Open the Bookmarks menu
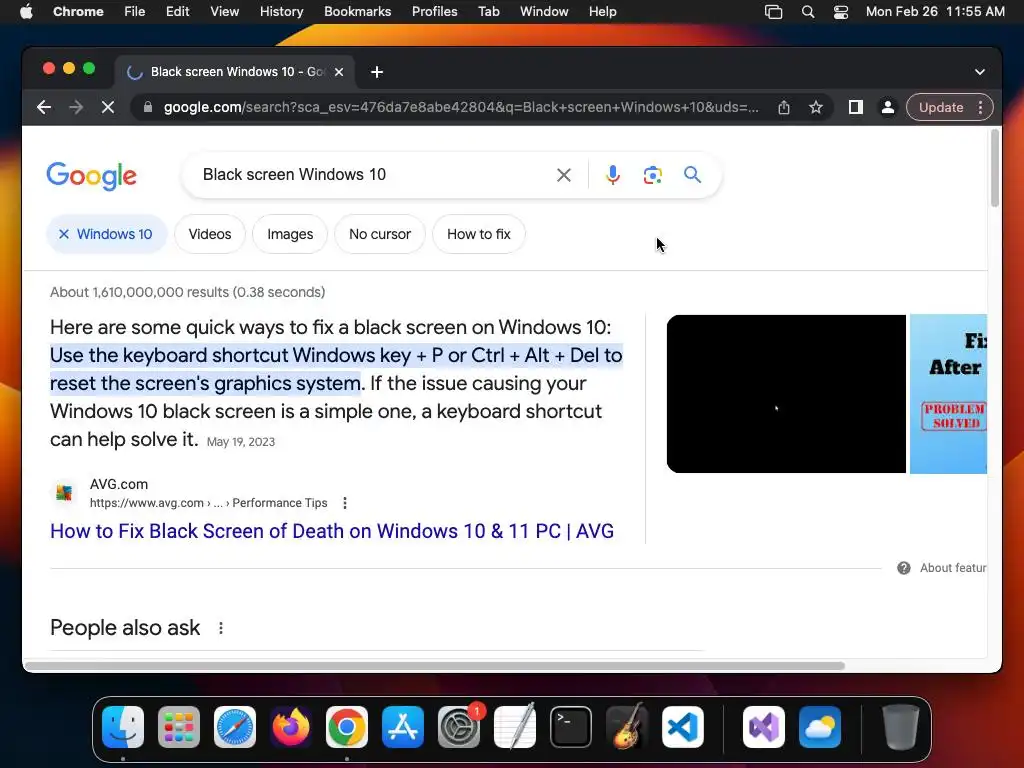1024x768 pixels. click(357, 12)
